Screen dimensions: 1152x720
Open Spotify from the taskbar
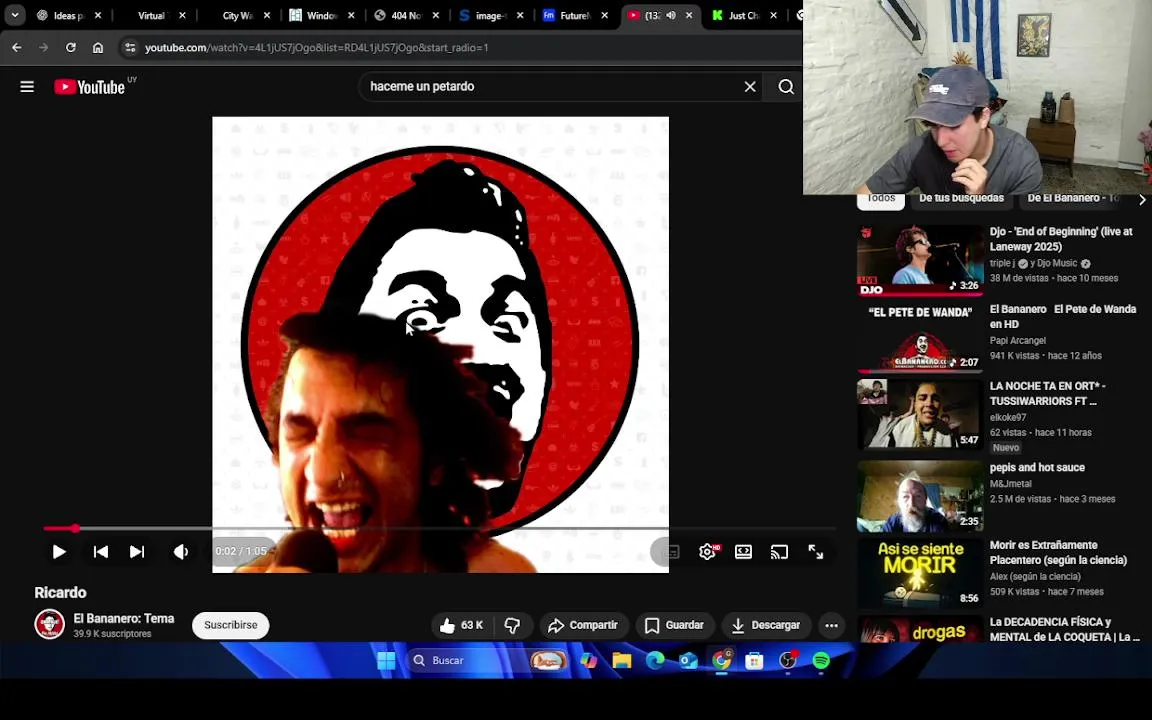821,660
